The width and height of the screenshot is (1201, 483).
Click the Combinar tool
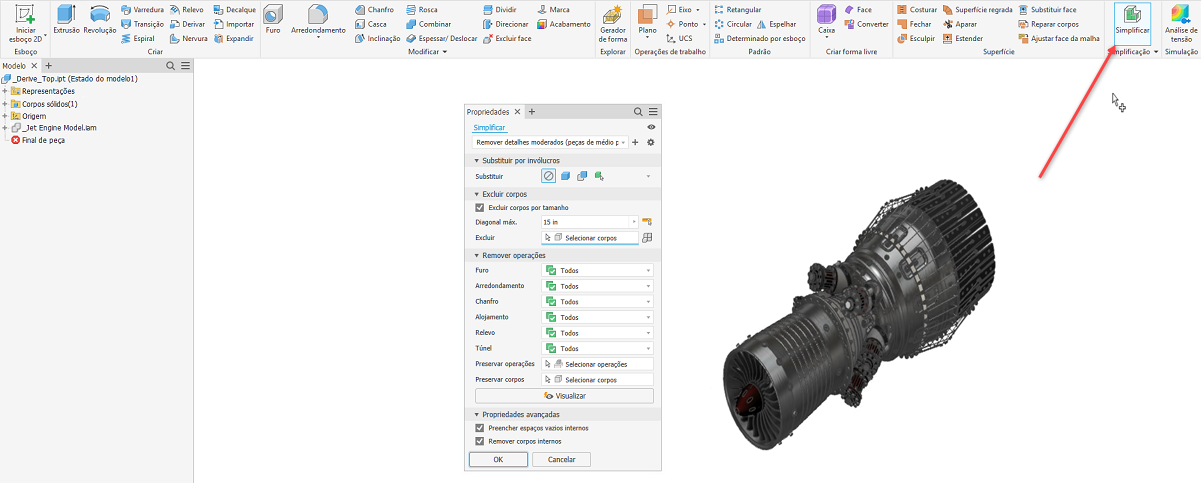[428, 23]
